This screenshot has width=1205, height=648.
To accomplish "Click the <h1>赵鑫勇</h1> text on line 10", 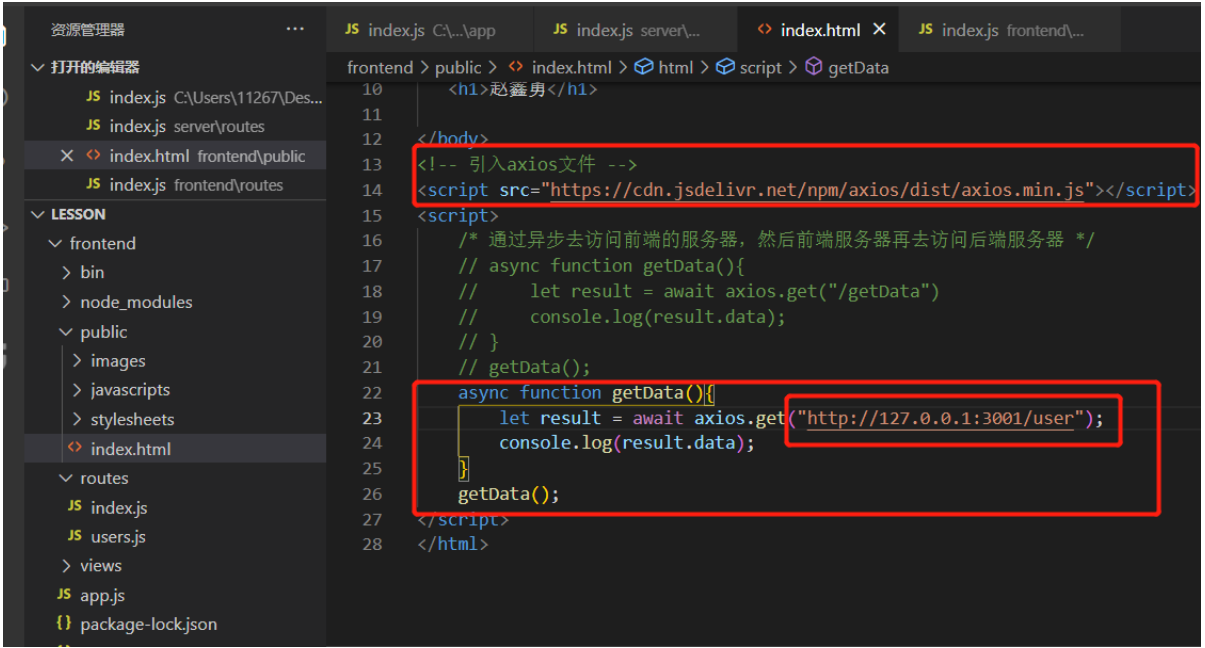I will (x=523, y=89).
